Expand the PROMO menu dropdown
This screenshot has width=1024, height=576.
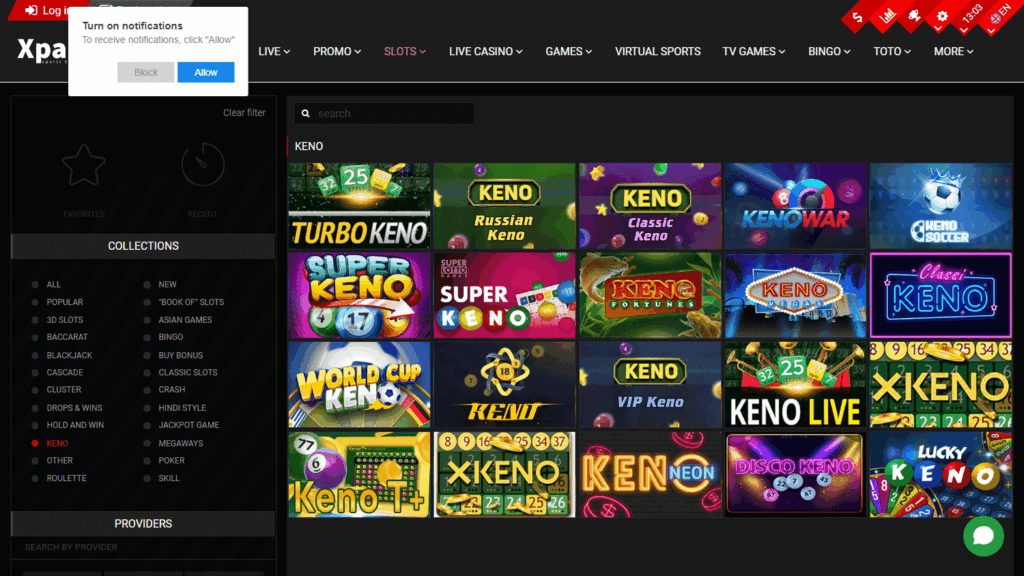pos(337,52)
